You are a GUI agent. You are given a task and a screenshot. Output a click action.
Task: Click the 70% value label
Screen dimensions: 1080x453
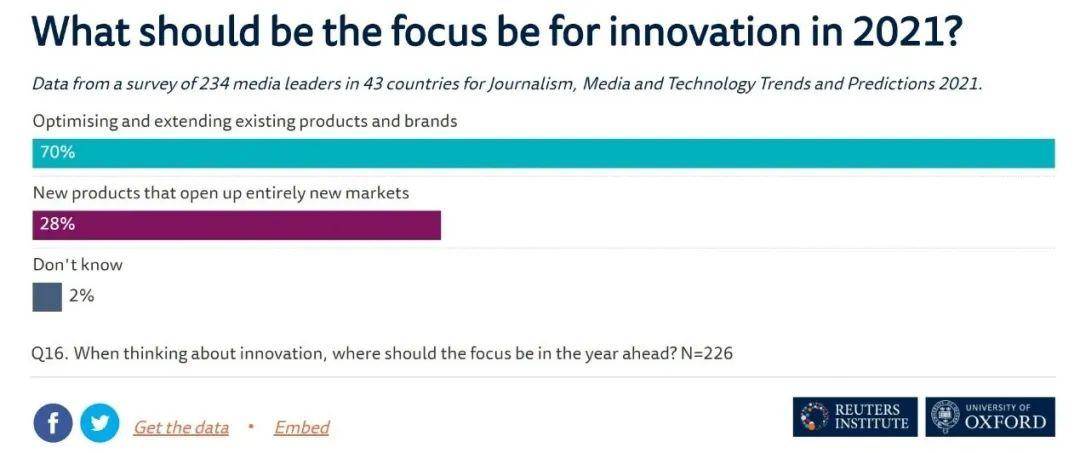pos(57,153)
